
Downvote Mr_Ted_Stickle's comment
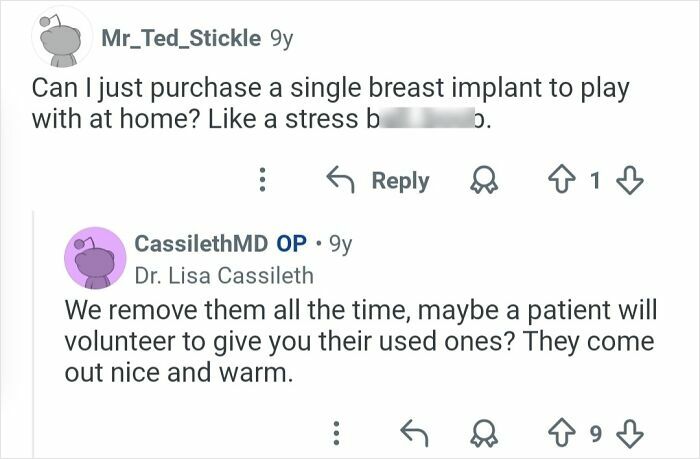630,181
